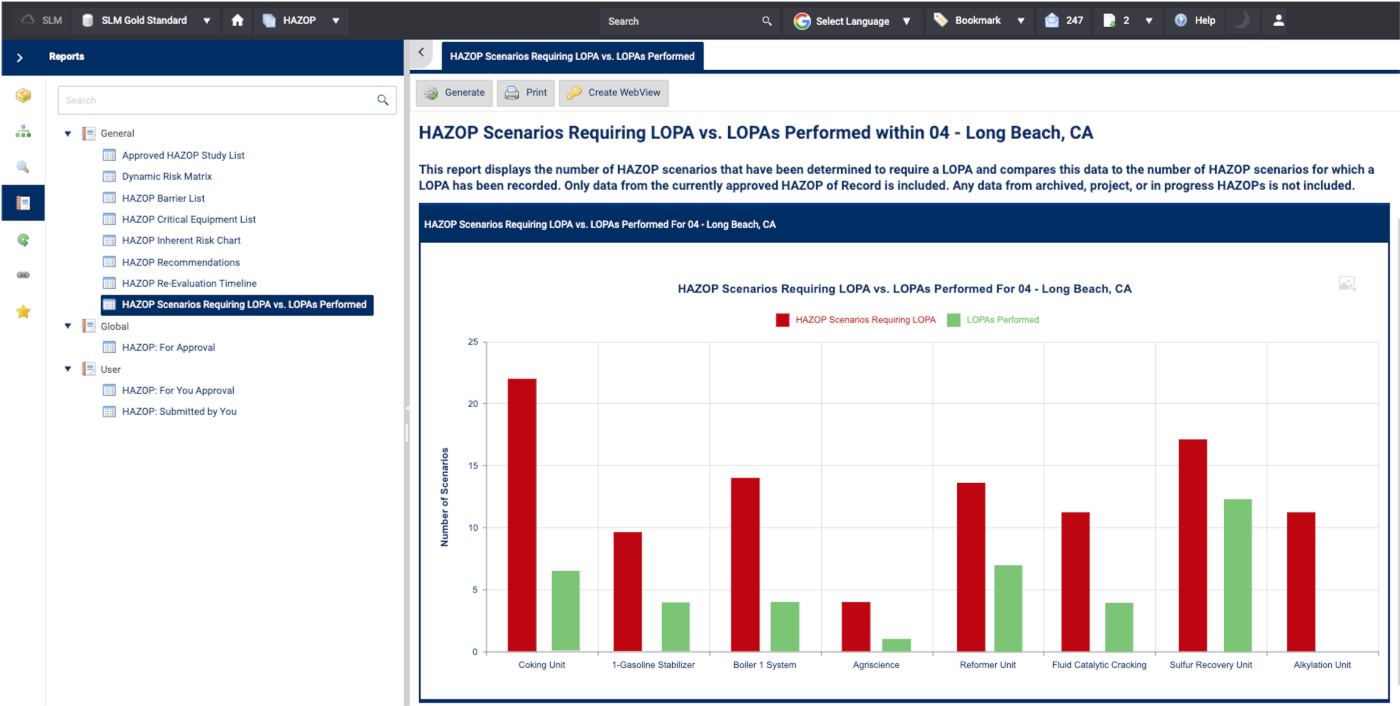Image resolution: width=1400 pixels, height=706 pixels.
Task: Click the Home icon in top bar
Action: (237, 20)
